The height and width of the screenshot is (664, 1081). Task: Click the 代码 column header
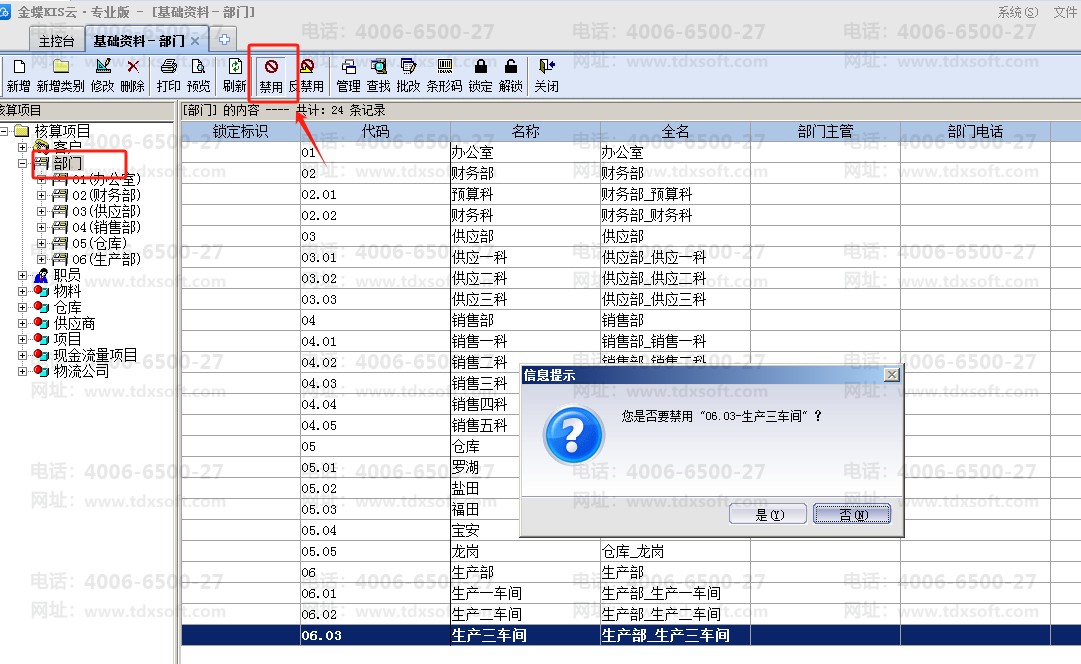pyautogui.click(x=375, y=131)
